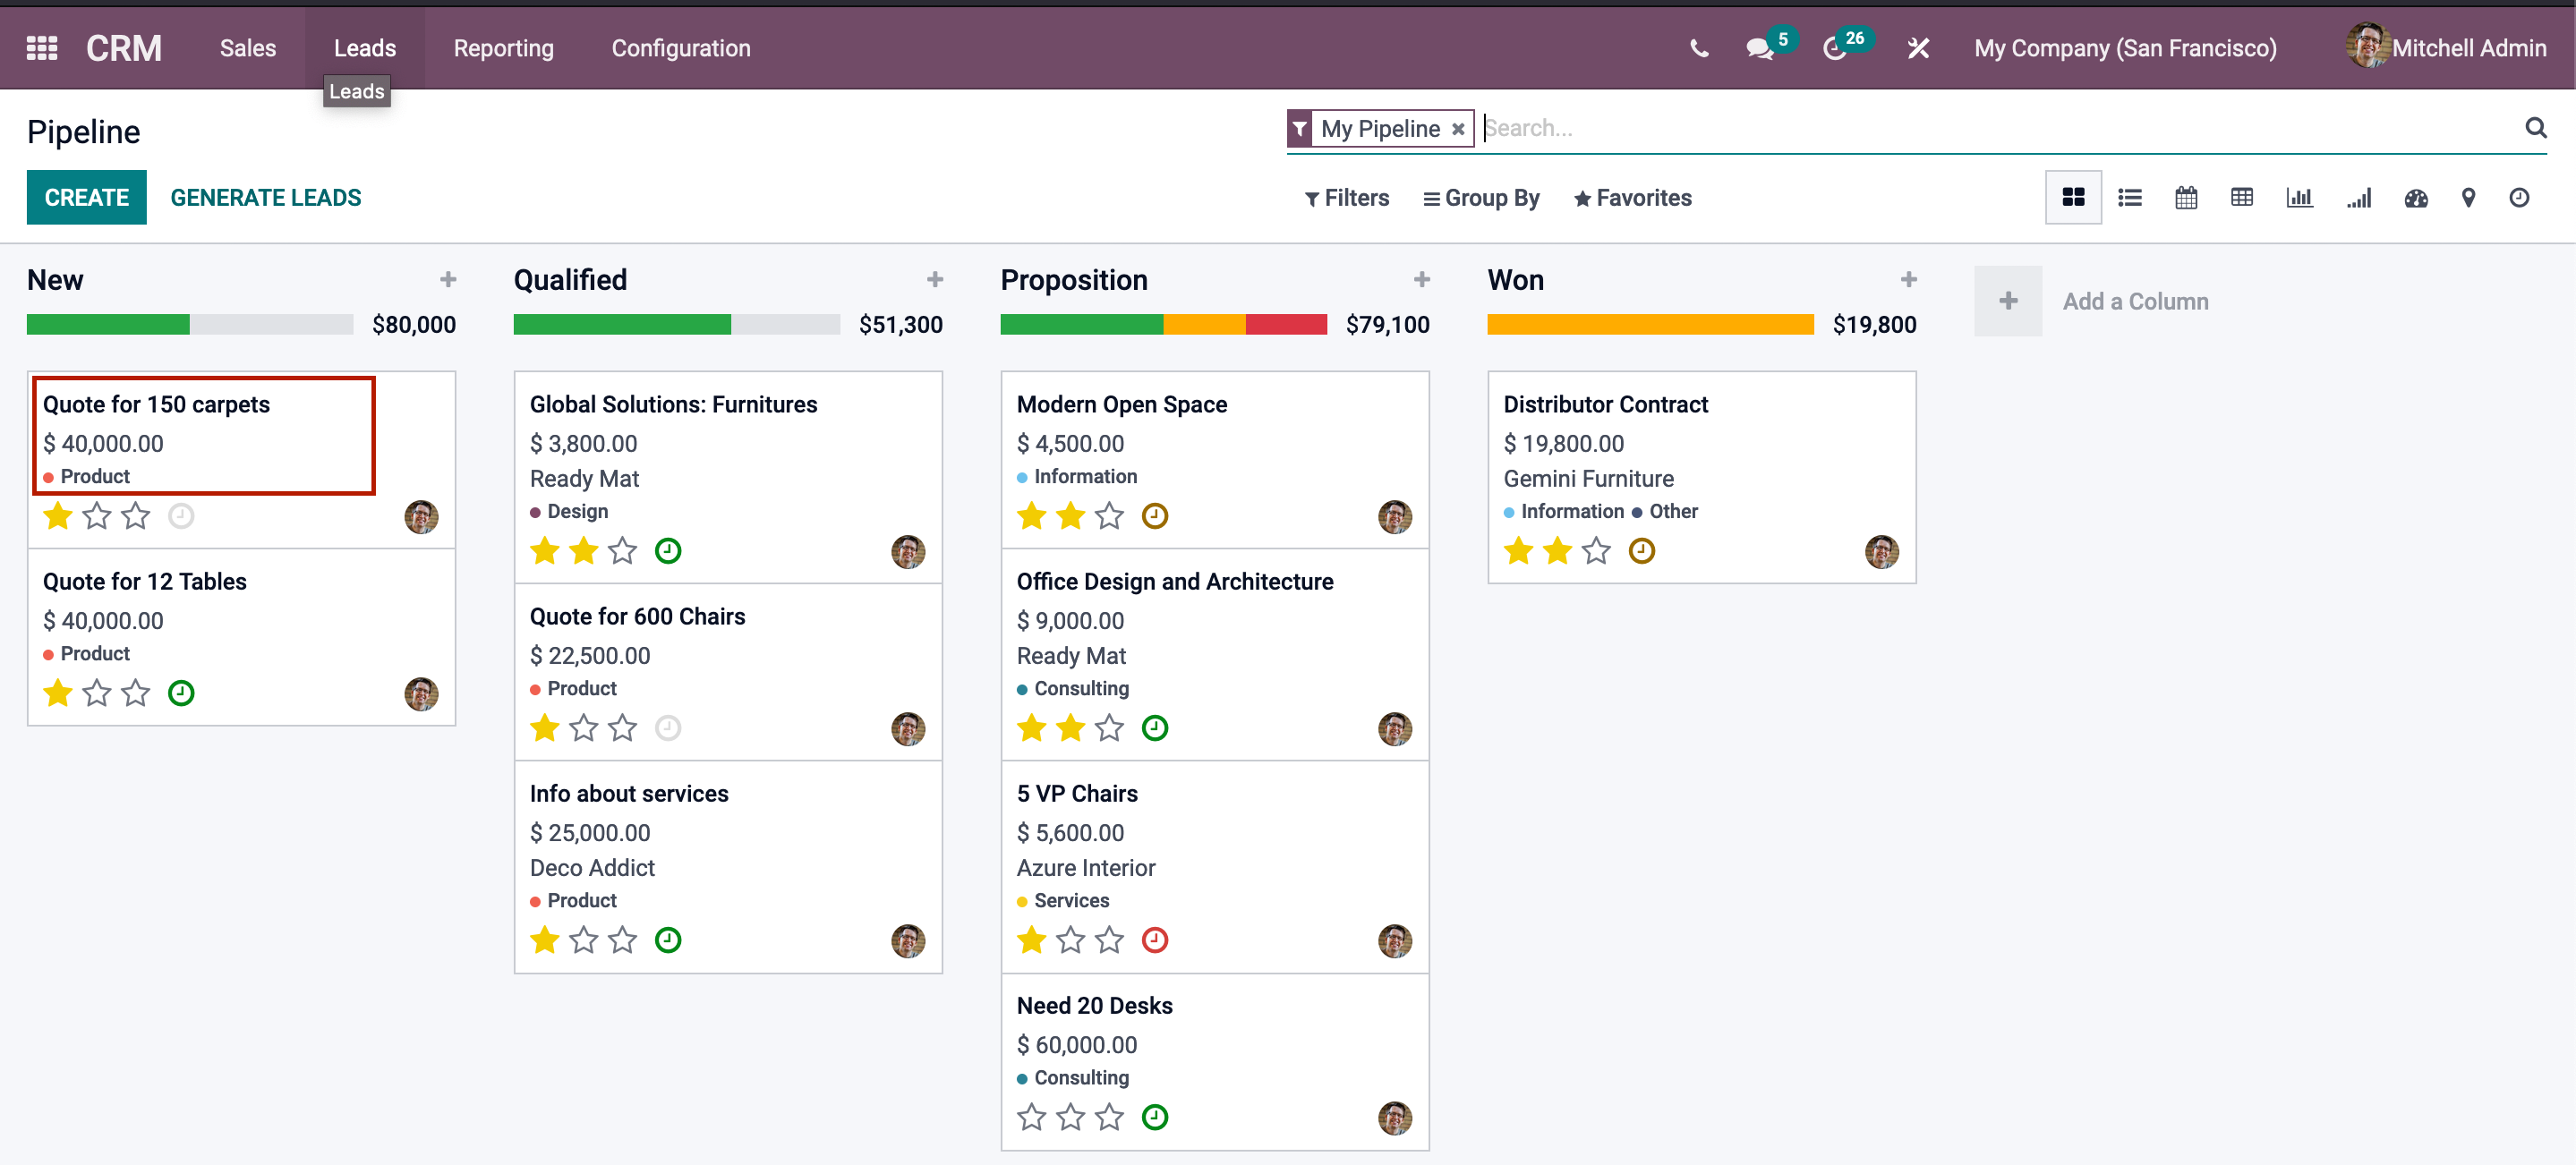The width and height of the screenshot is (2576, 1165).
Task: Click the Proposition column title
Action: (1074, 279)
